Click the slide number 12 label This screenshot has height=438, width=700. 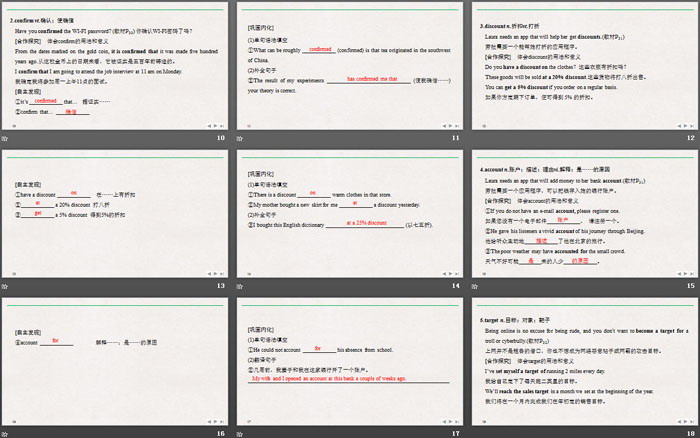(x=689, y=137)
